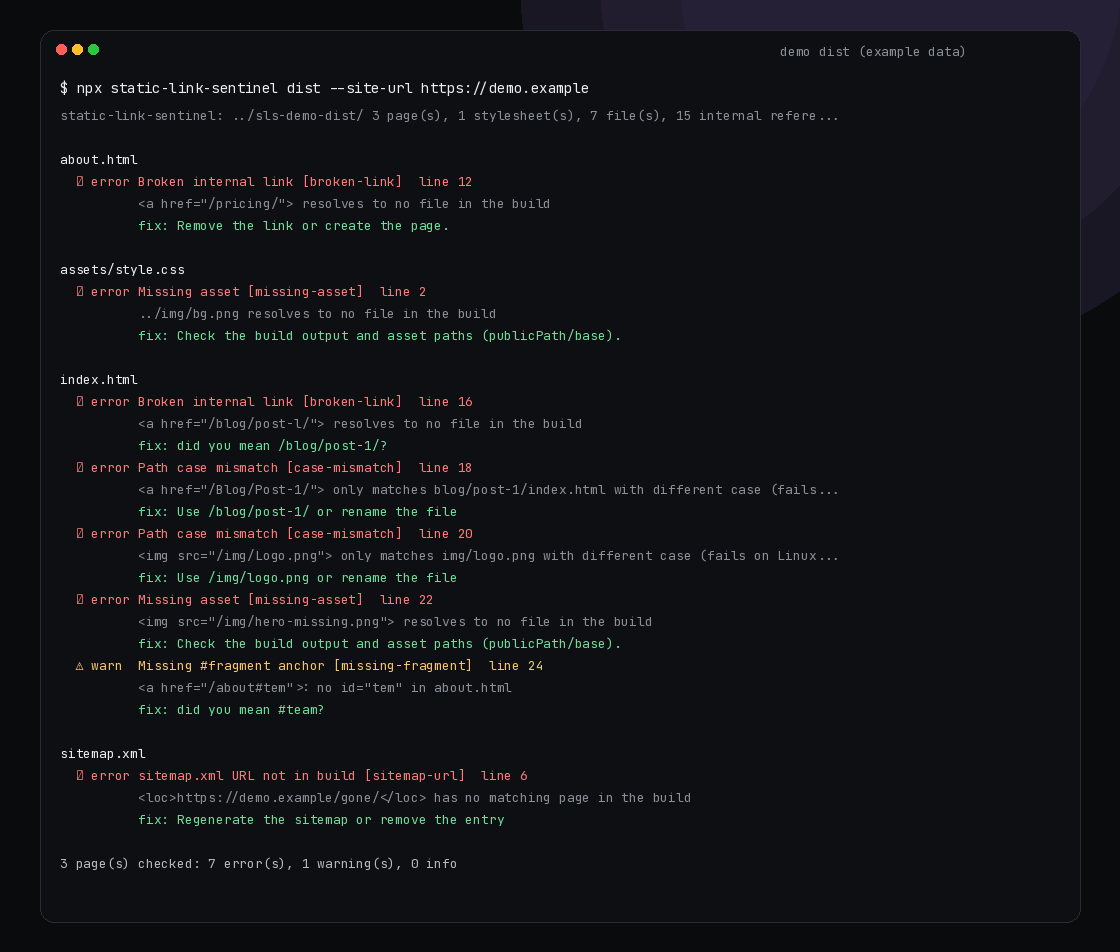Viewport: 1120px width, 952px height.
Task: Click the 'demo dist (example data)' title
Action: pyautogui.click(x=872, y=51)
